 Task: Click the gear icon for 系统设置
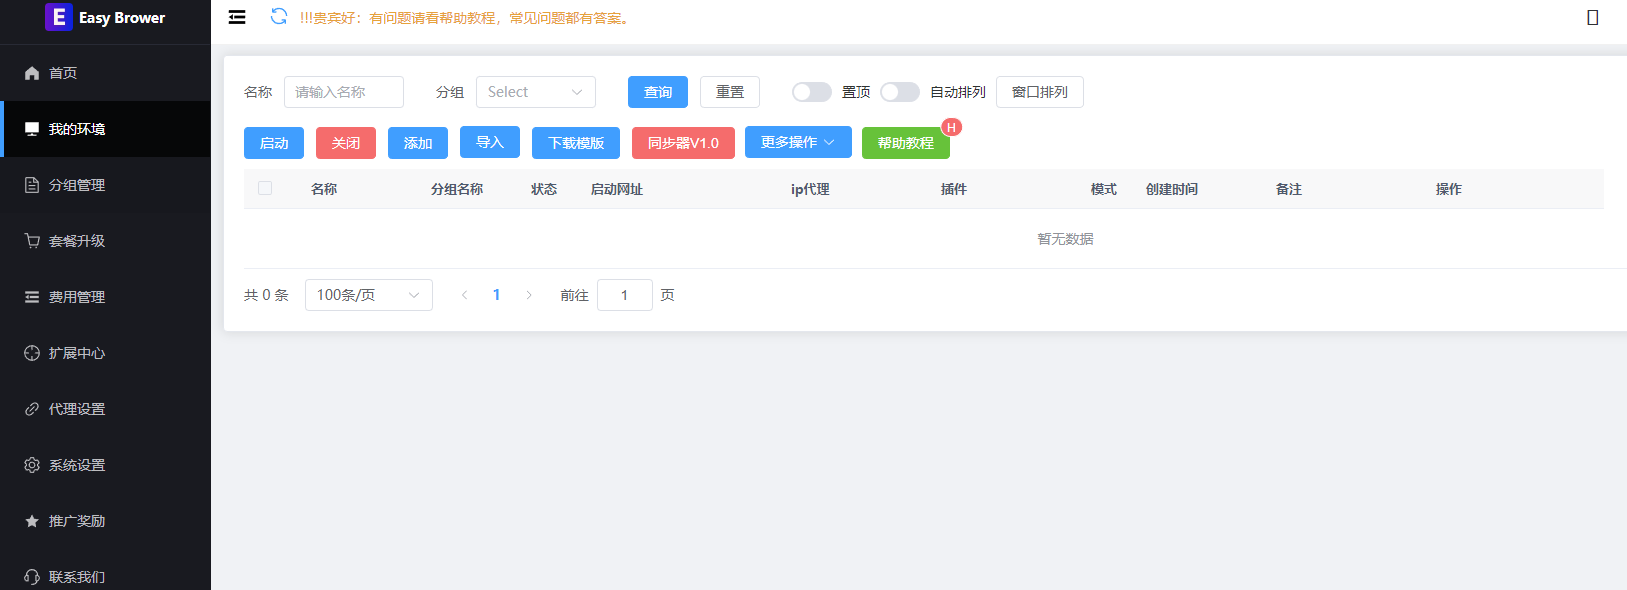click(x=32, y=465)
